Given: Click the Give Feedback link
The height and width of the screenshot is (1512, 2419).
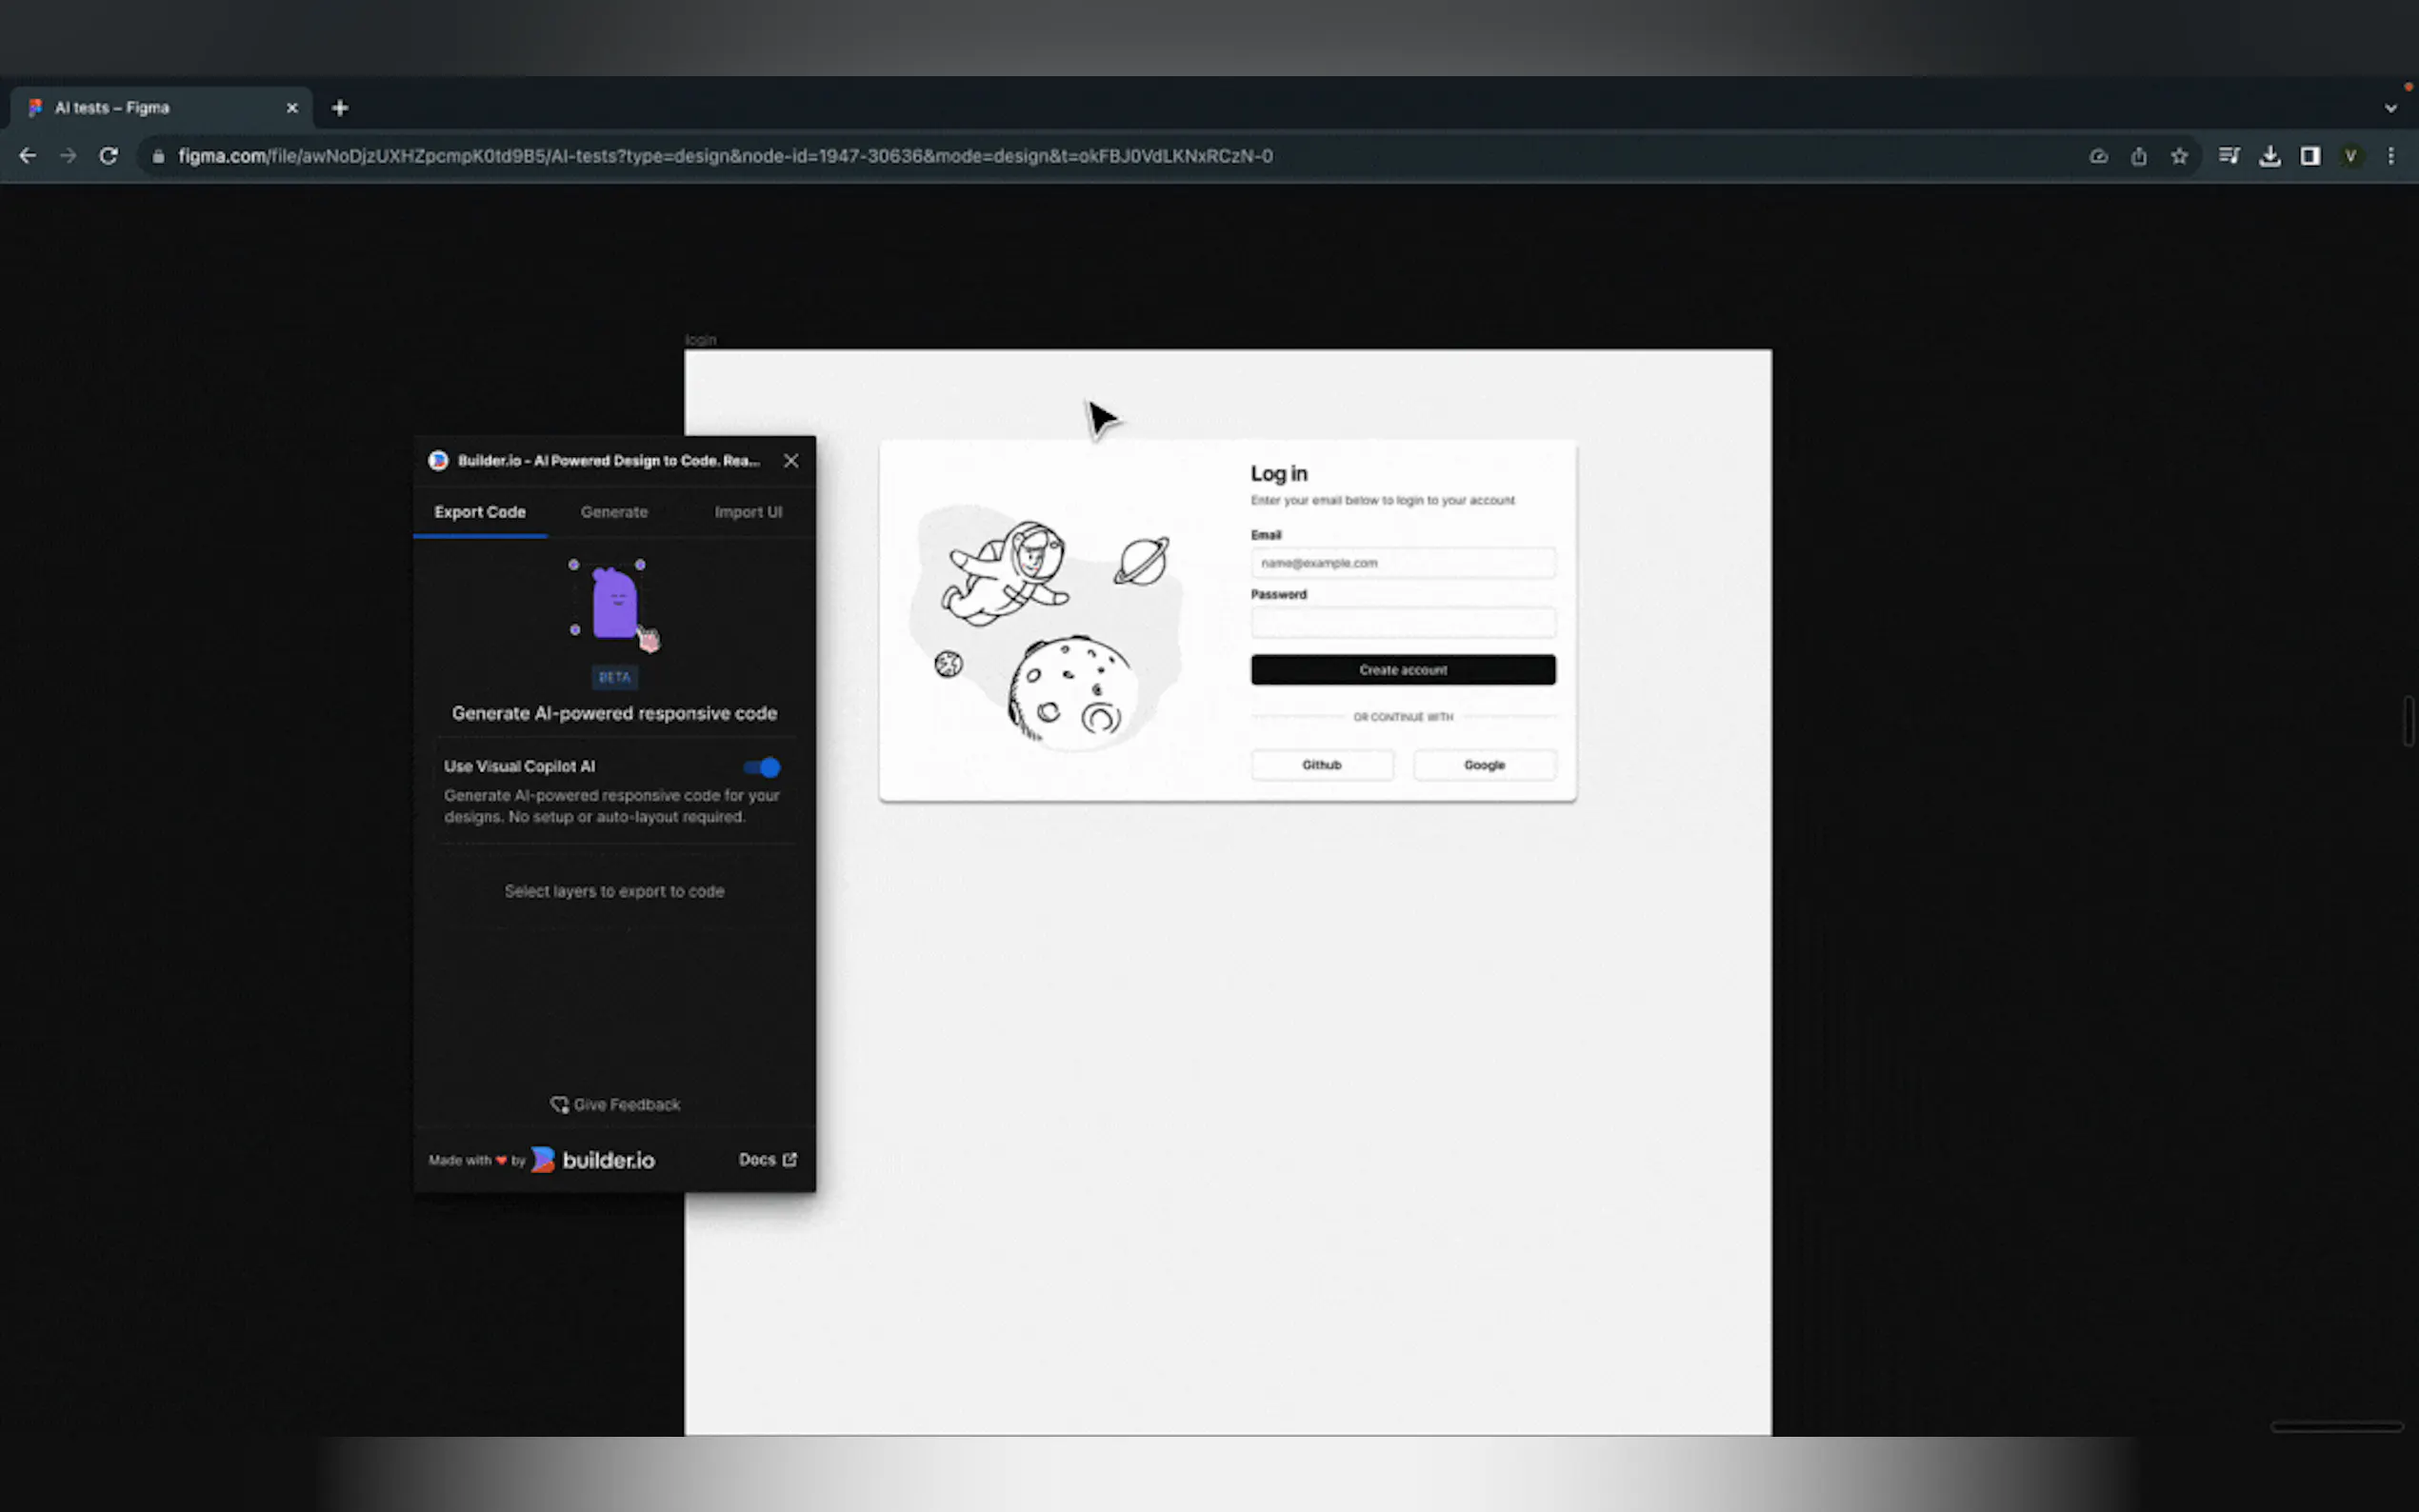Looking at the screenshot, I should click(x=615, y=1104).
